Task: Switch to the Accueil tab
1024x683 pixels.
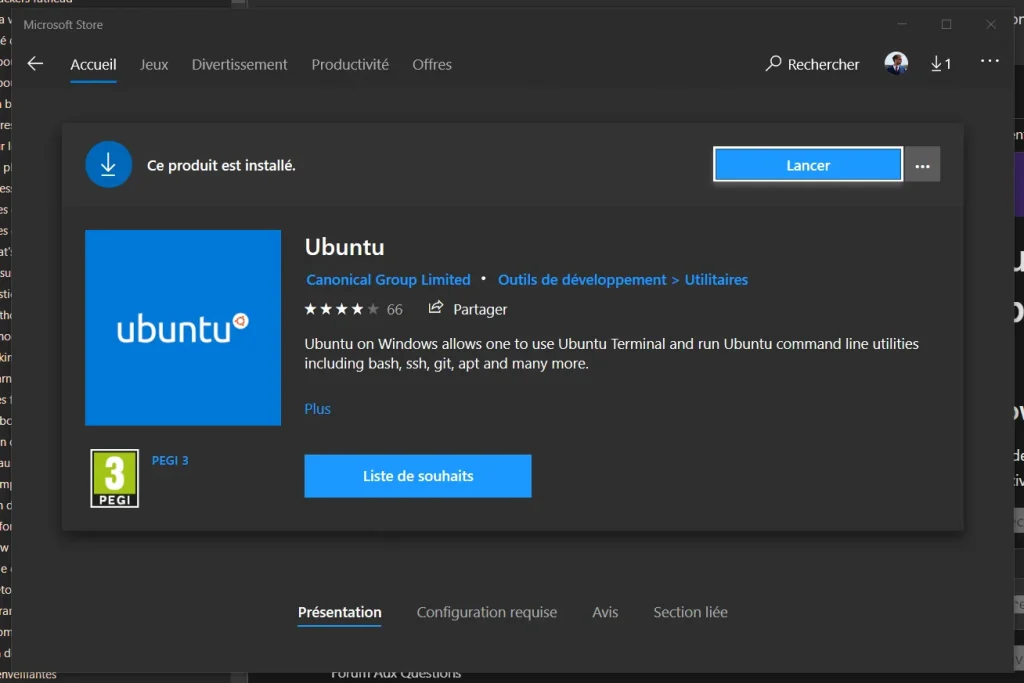Action: click(x=93, y=64)
